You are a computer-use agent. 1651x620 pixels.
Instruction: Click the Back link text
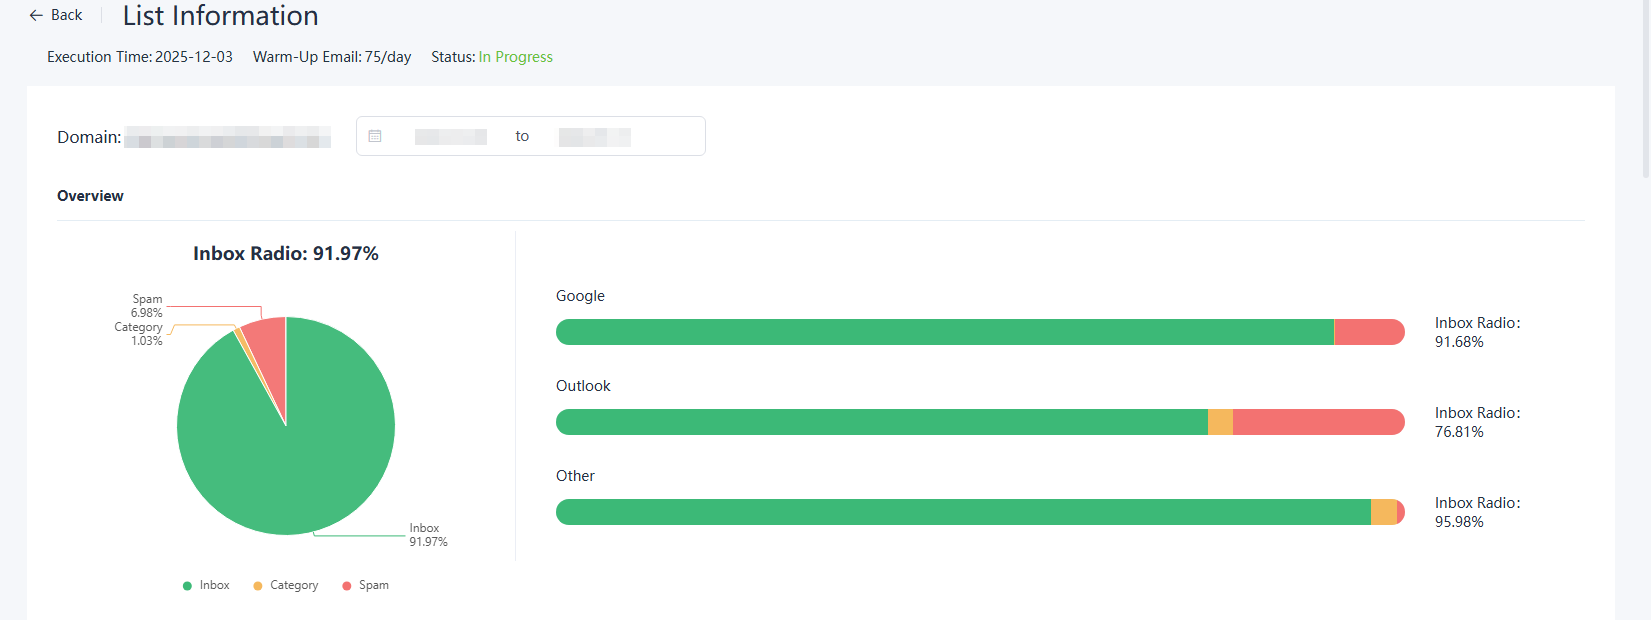[66, 15]
